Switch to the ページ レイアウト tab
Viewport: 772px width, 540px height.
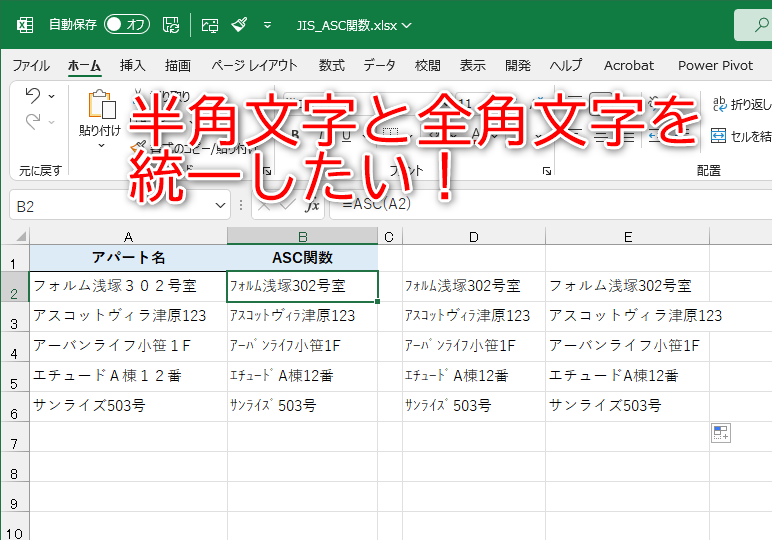coord(254,65)
